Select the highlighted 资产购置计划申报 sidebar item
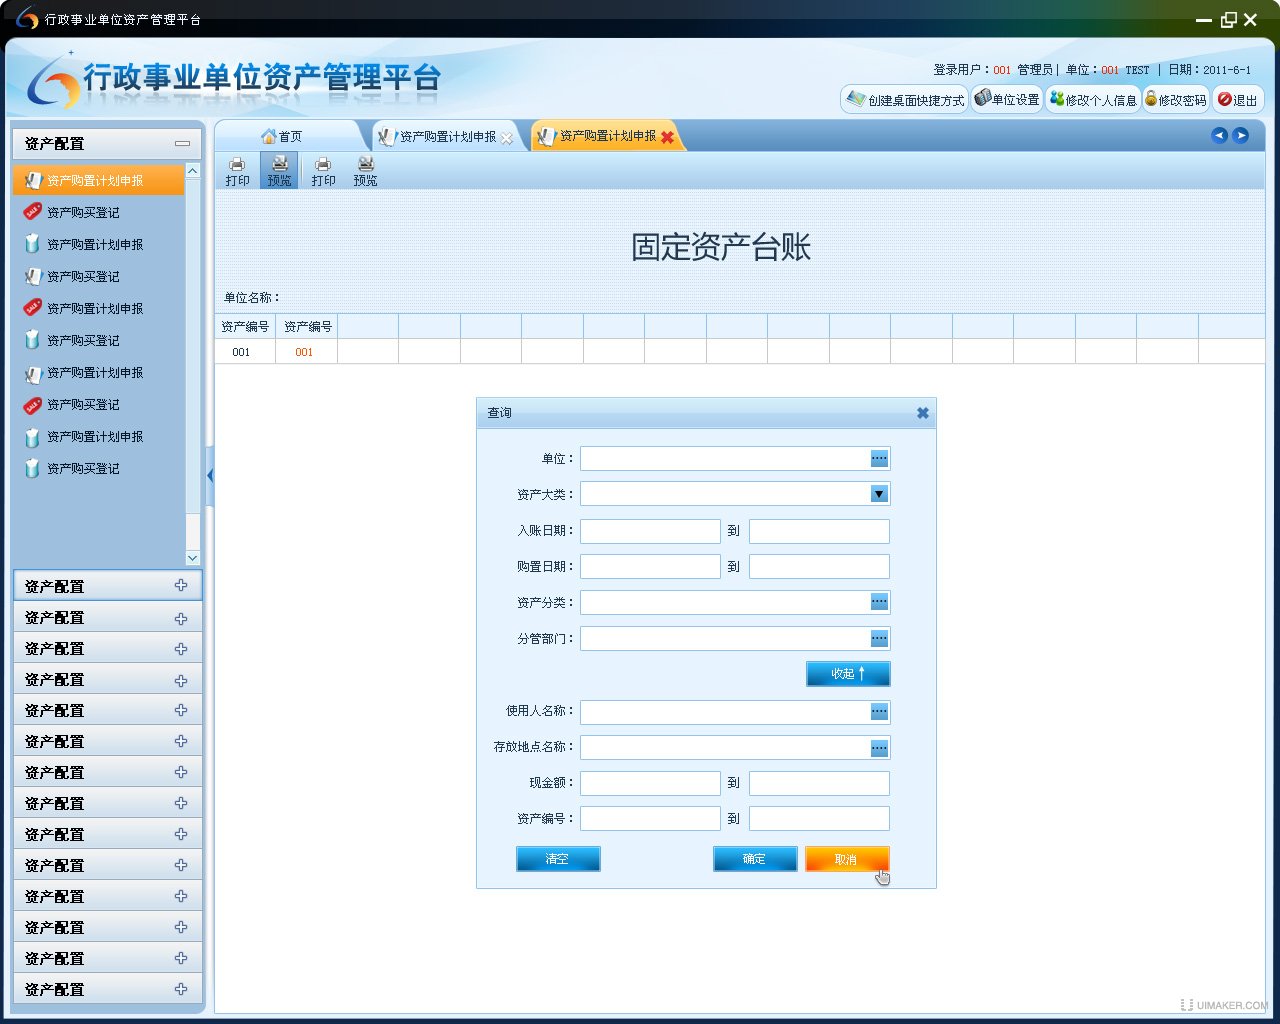 pyautogui.click(x=99, y=180)
